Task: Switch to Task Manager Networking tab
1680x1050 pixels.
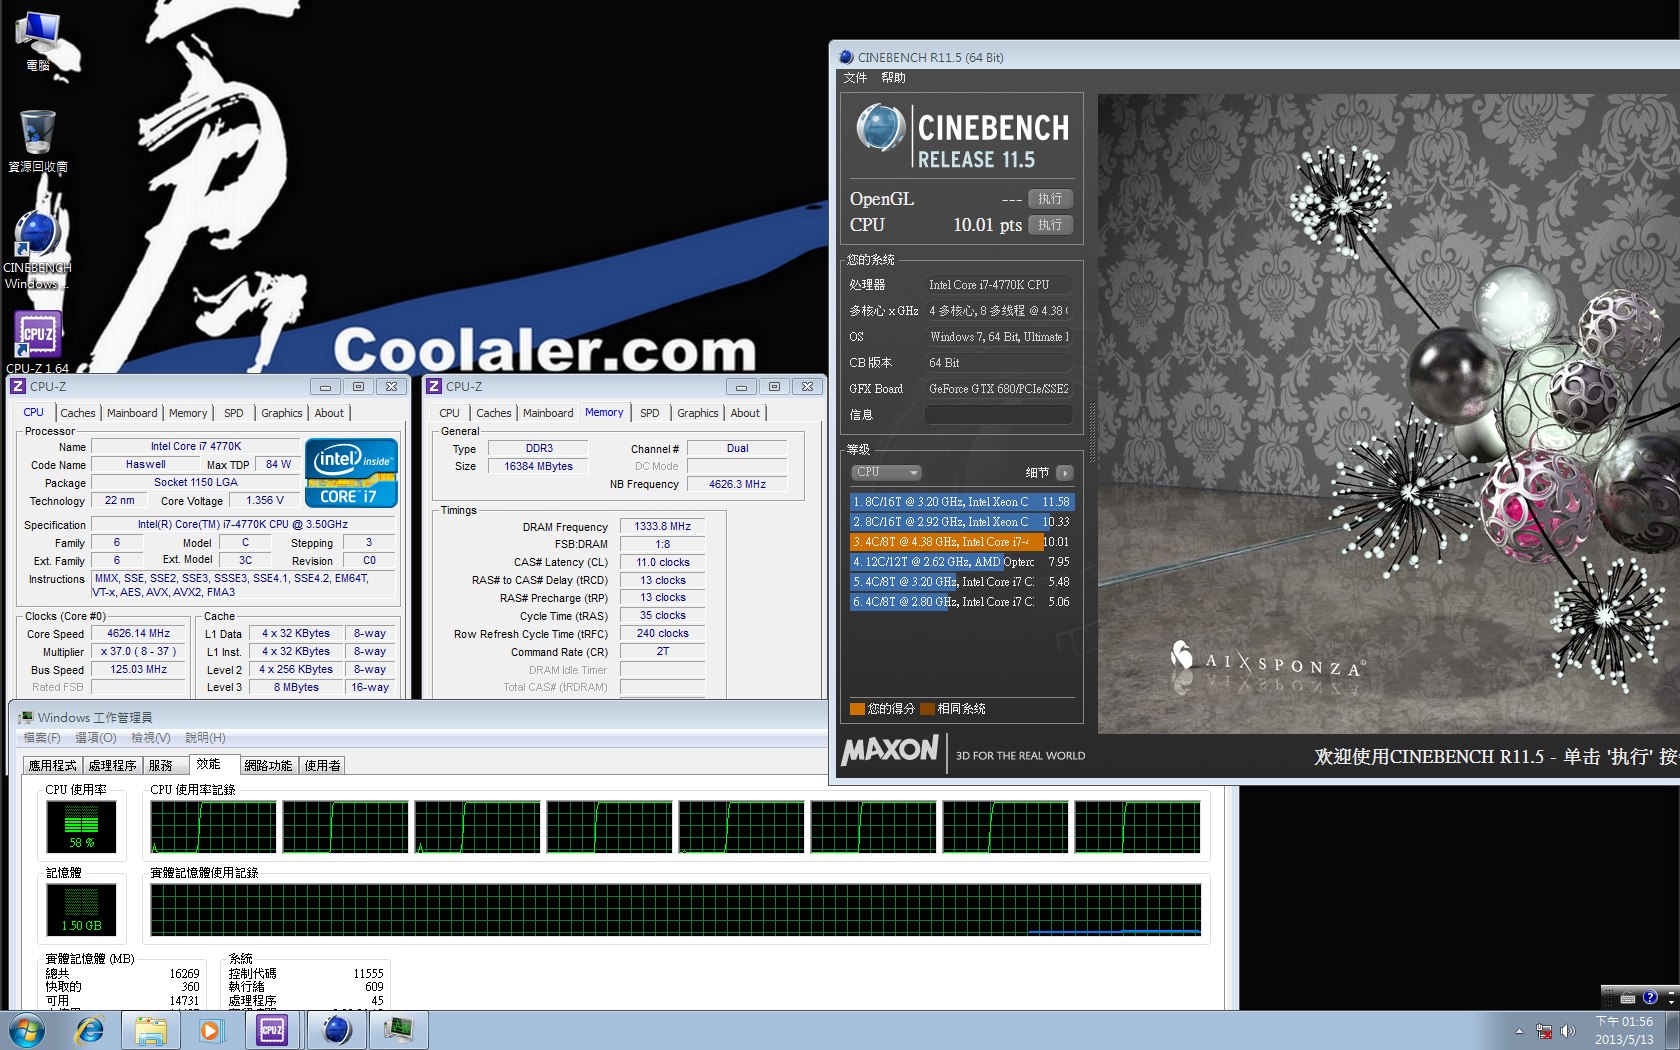Action: click(x=268, y=766)
